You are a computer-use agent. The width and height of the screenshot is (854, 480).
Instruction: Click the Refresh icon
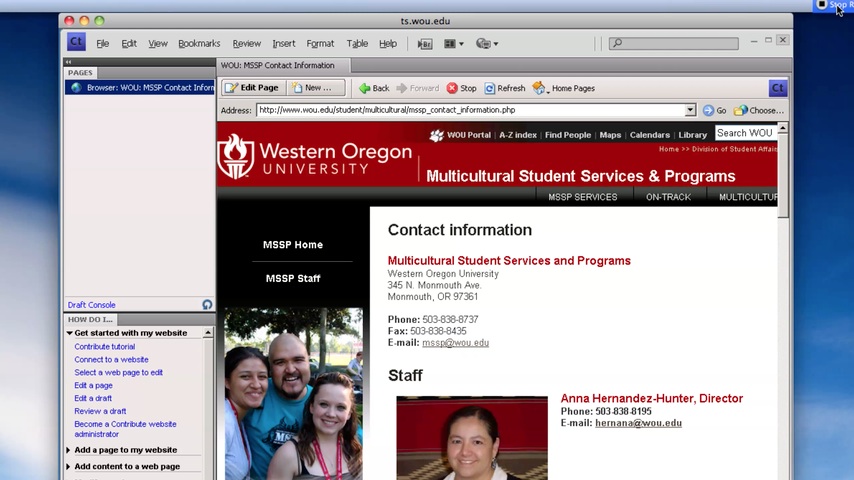coord(490,88)
